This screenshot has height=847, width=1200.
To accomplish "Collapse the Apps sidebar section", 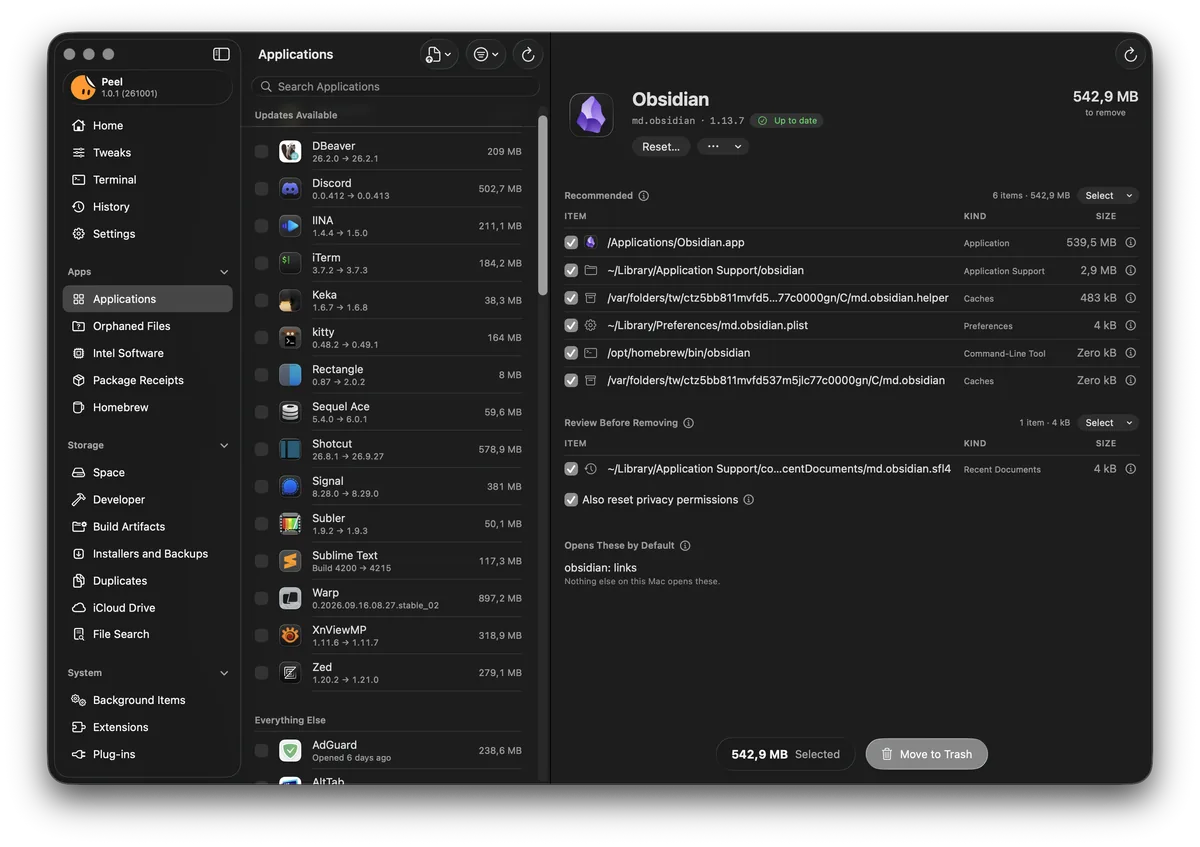I will 224,272.
